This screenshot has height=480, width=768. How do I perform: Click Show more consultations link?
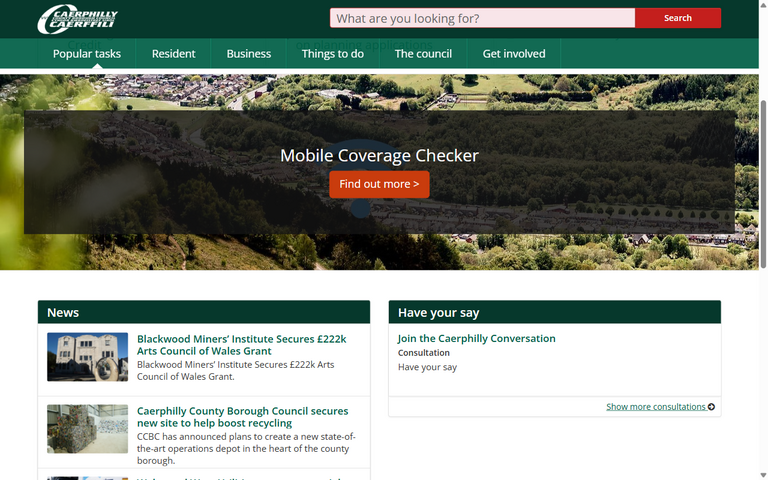click(655, 407)
